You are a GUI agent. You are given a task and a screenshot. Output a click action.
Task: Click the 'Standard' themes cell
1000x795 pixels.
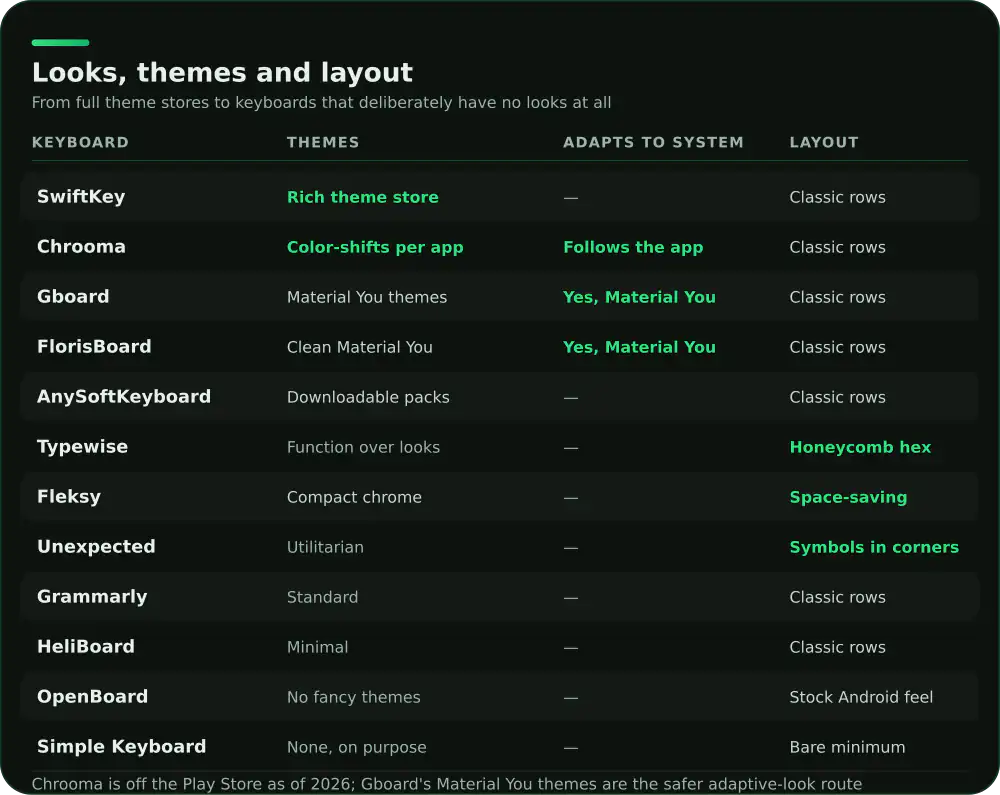[322, 597]
